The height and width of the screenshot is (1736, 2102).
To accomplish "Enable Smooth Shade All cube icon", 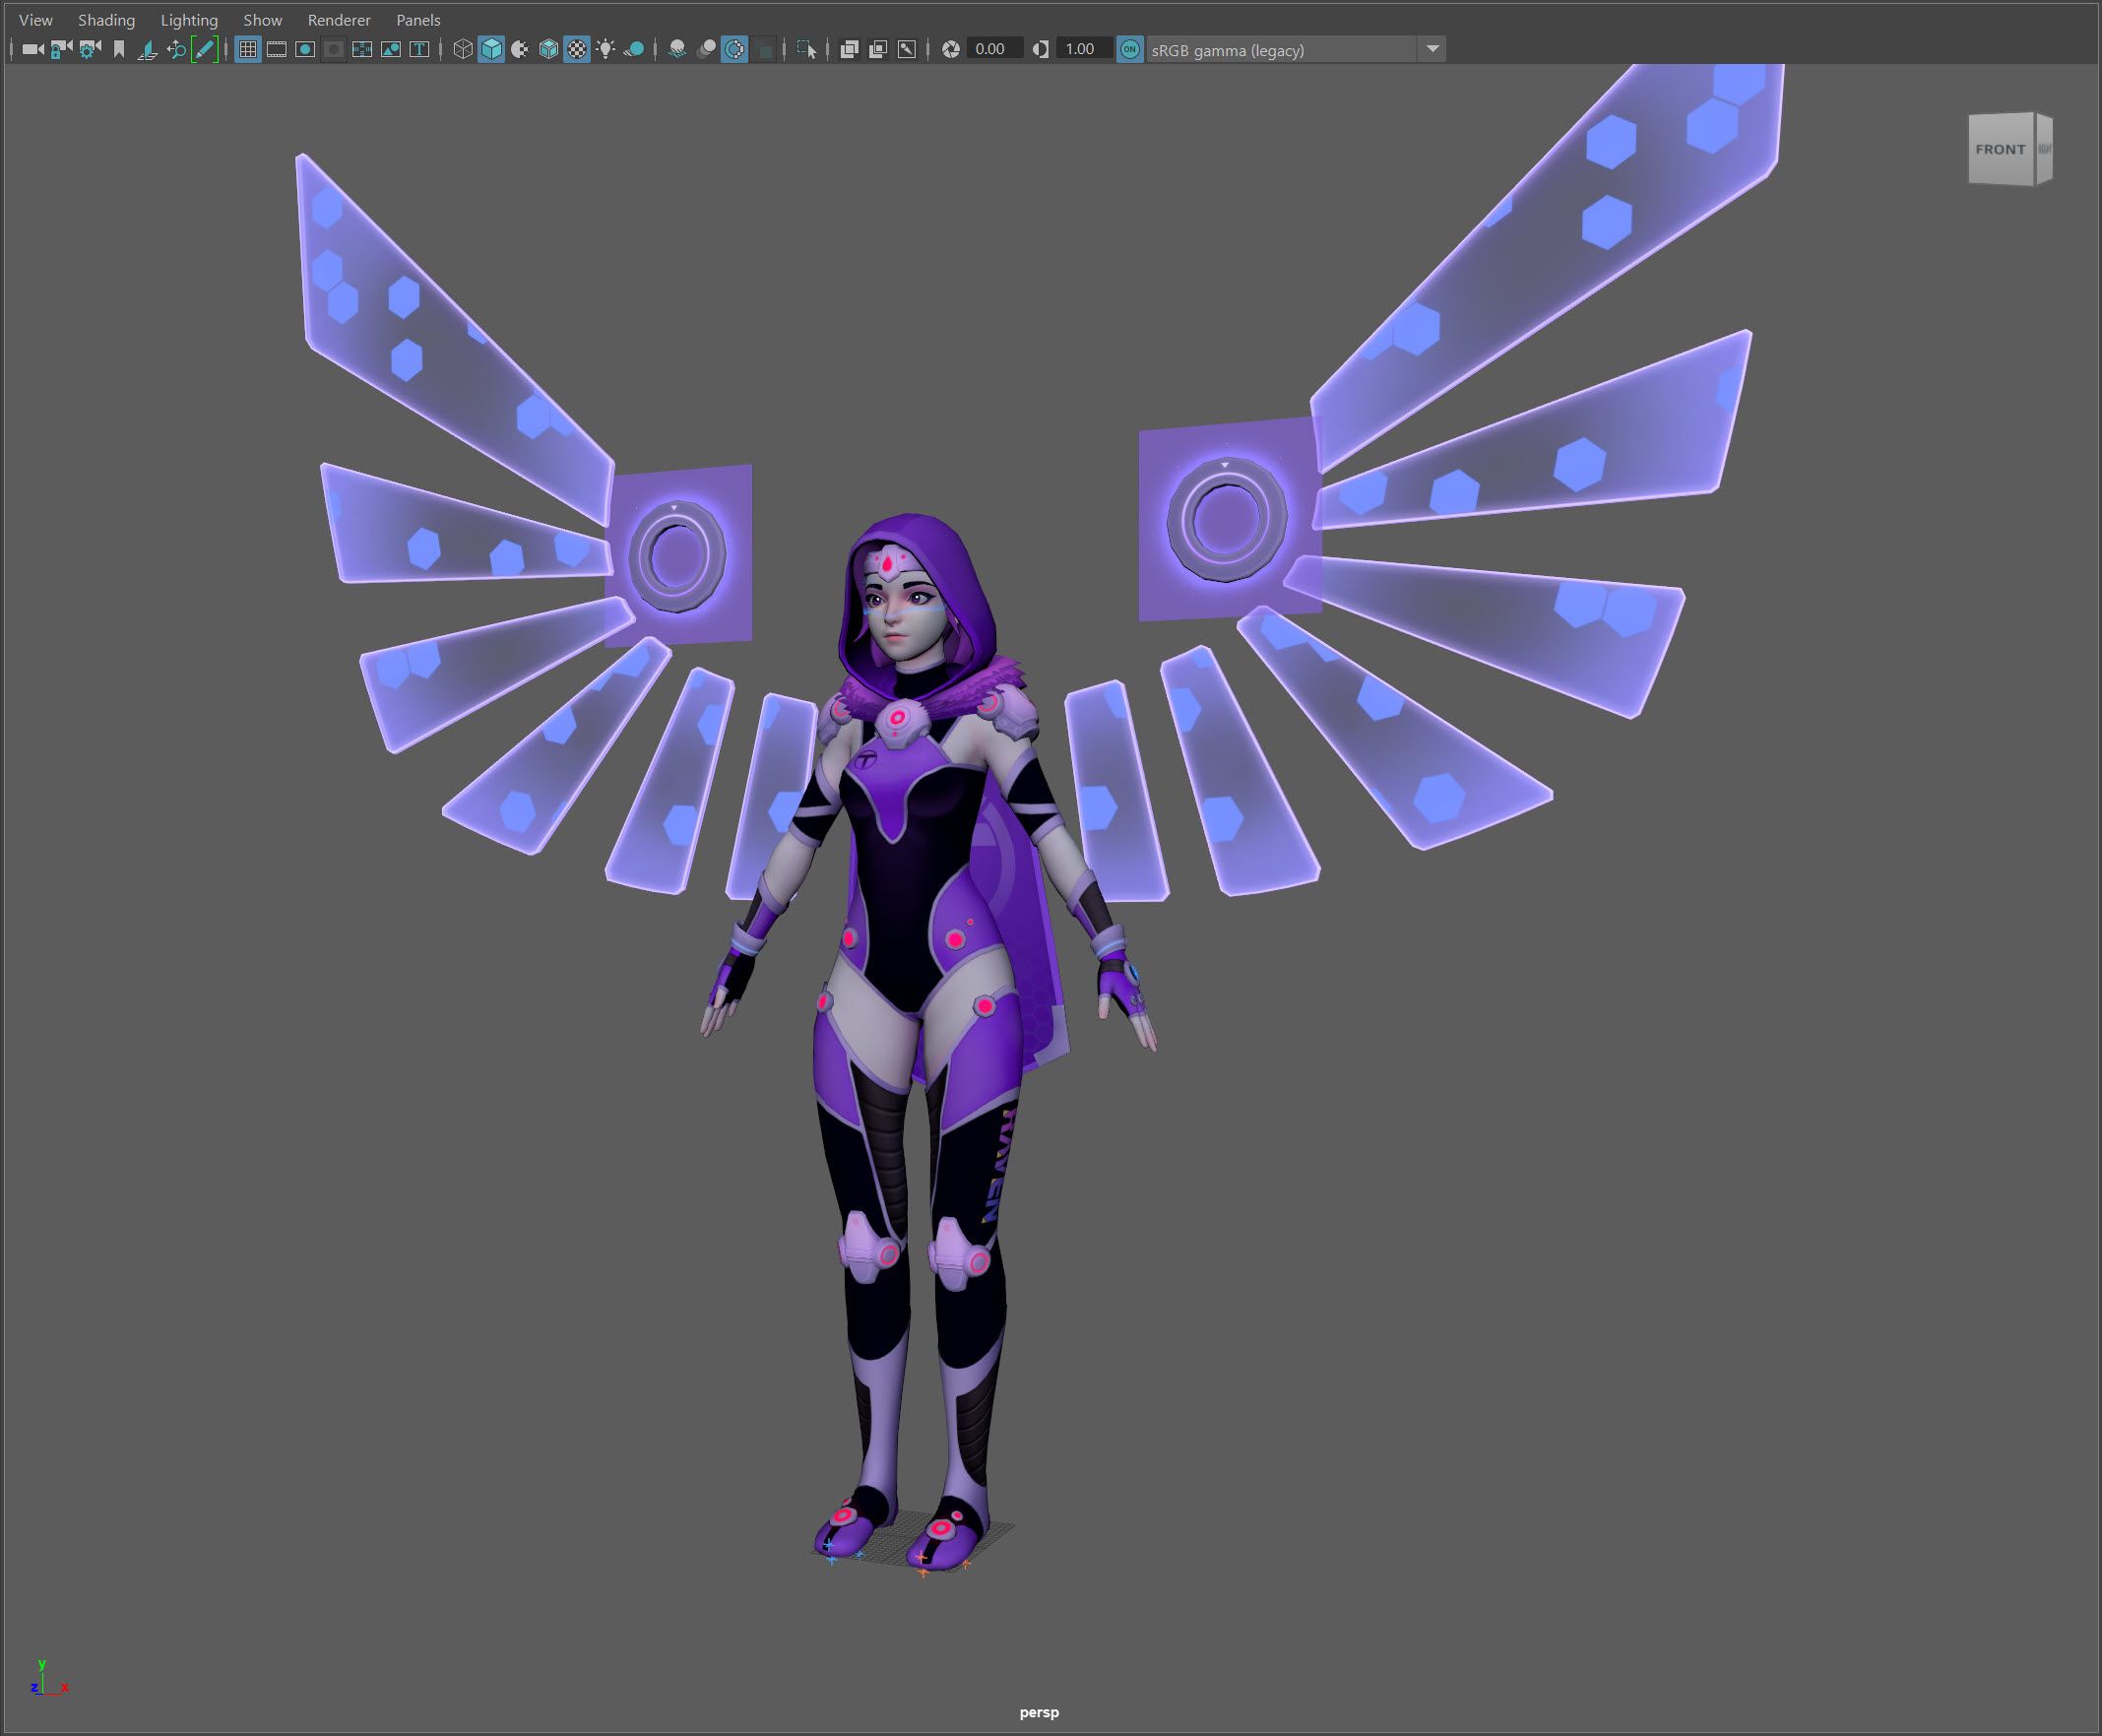I will point(491,49).
